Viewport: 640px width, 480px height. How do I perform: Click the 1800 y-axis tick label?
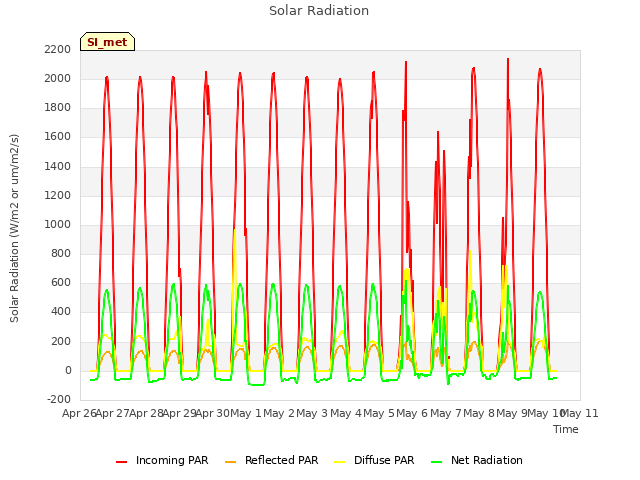click(x=58, y=108)
